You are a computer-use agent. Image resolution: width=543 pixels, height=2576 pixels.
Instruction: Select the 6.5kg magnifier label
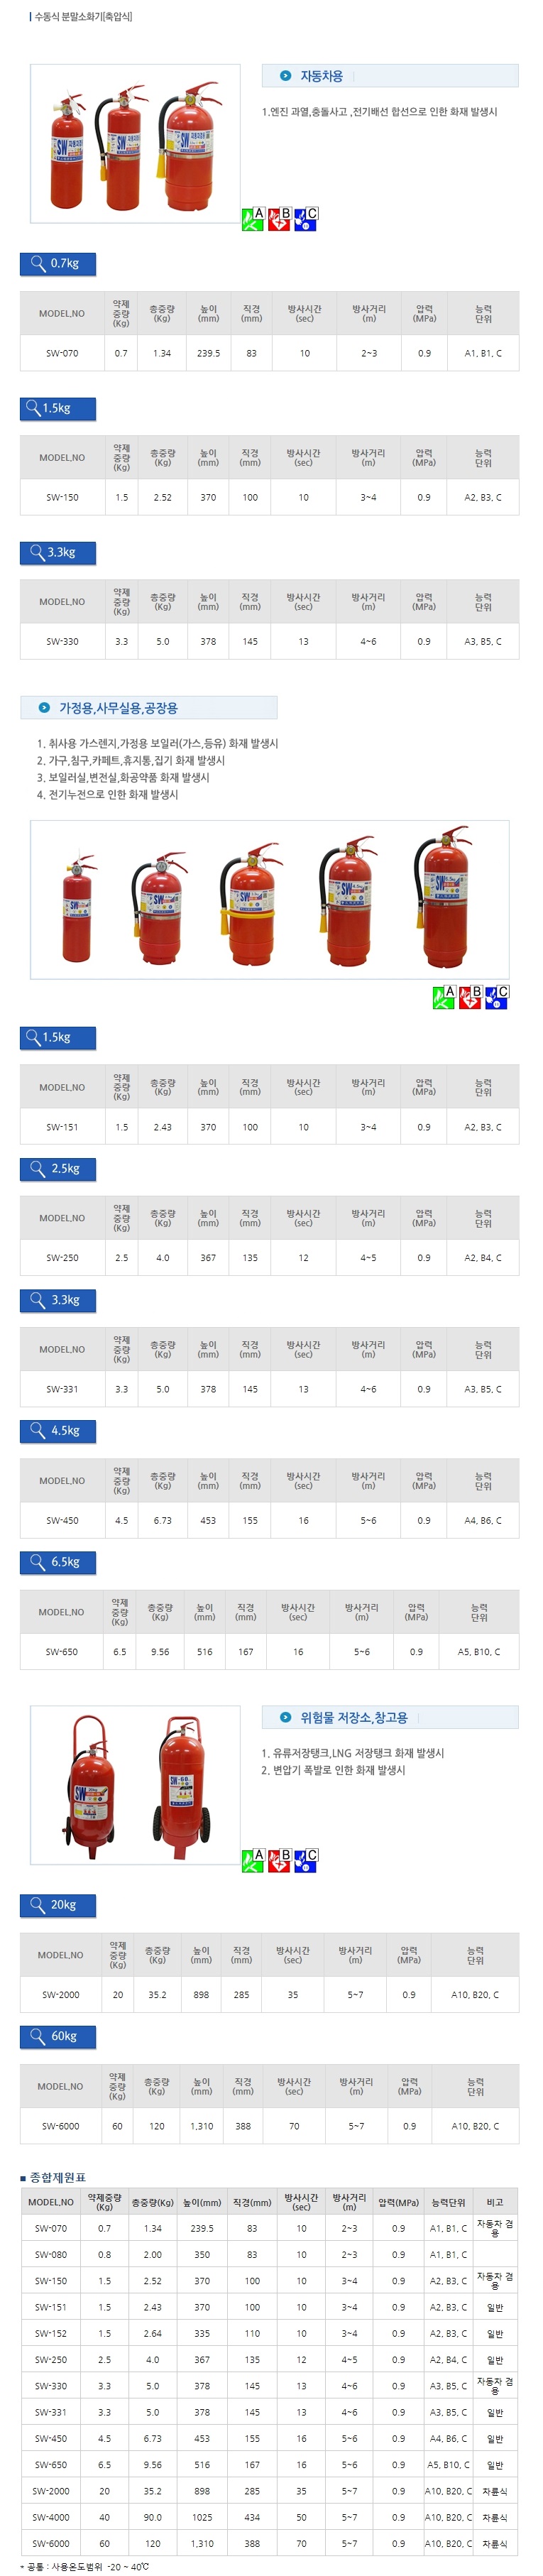point(58,1562)
